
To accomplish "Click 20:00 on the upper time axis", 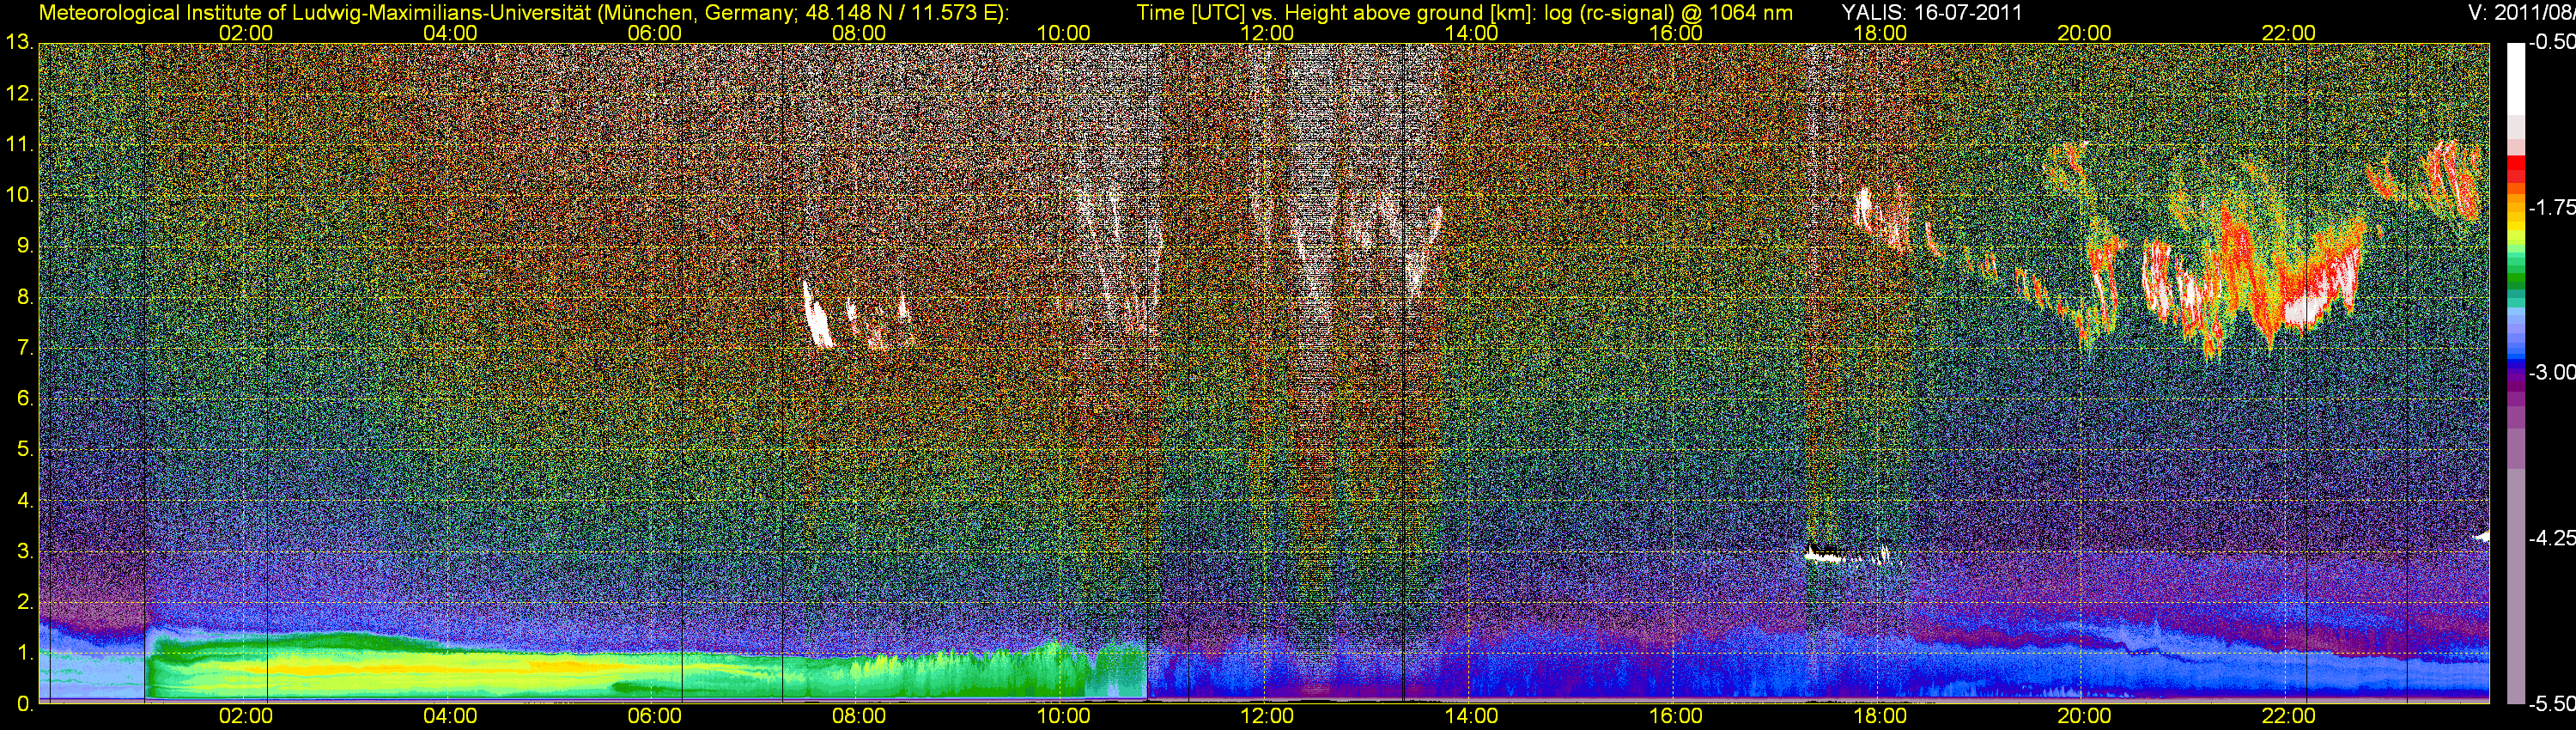I will click(x=2084, y=33).
